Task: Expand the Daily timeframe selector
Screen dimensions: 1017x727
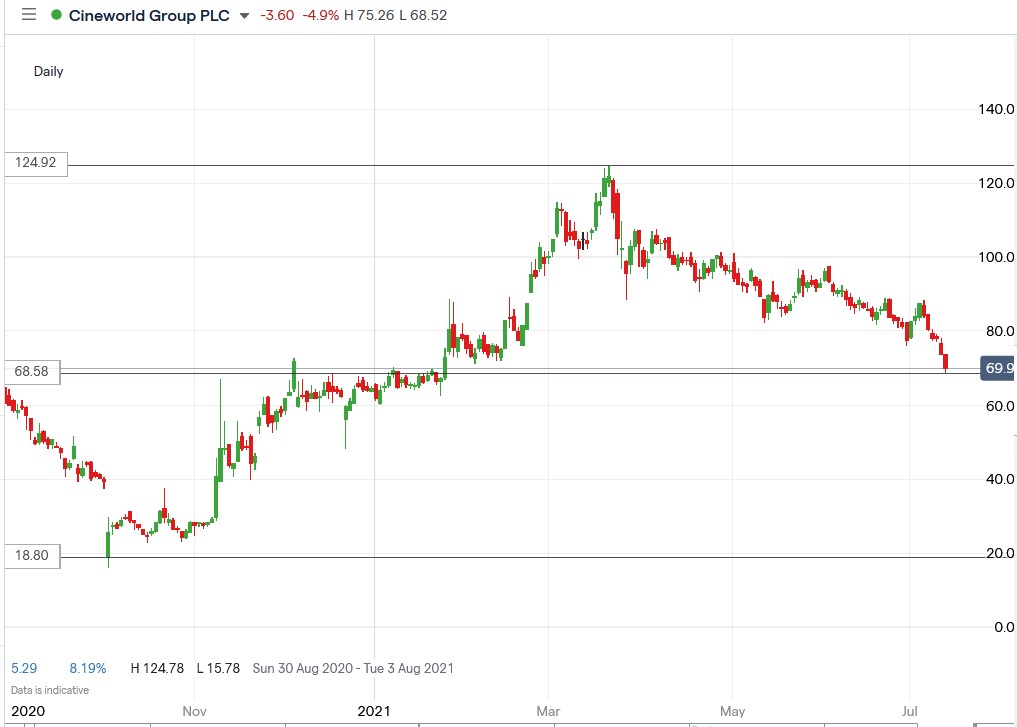Action: 48,72
